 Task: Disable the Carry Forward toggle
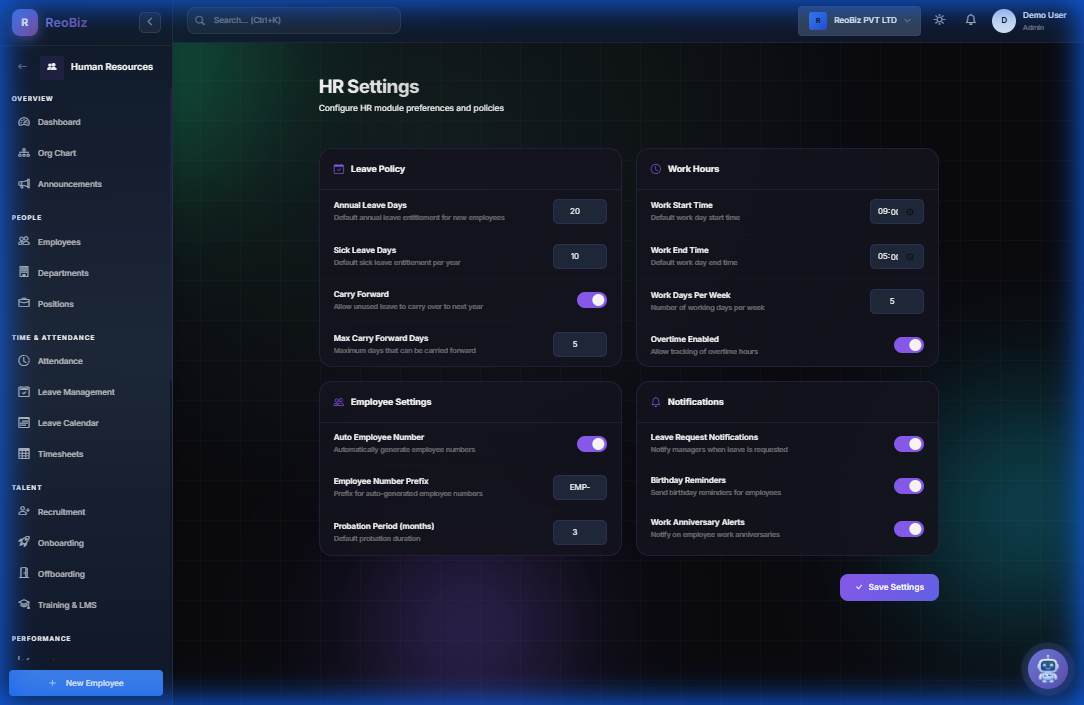592,298
